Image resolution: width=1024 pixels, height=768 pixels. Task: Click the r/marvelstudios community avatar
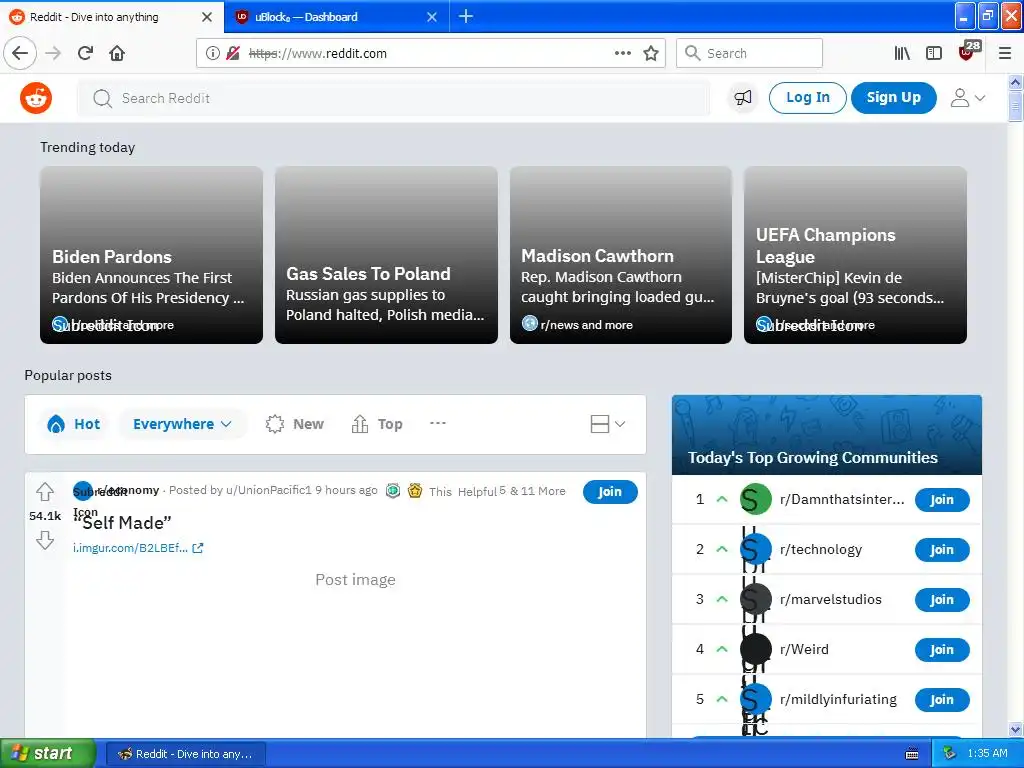click(756, 600)
